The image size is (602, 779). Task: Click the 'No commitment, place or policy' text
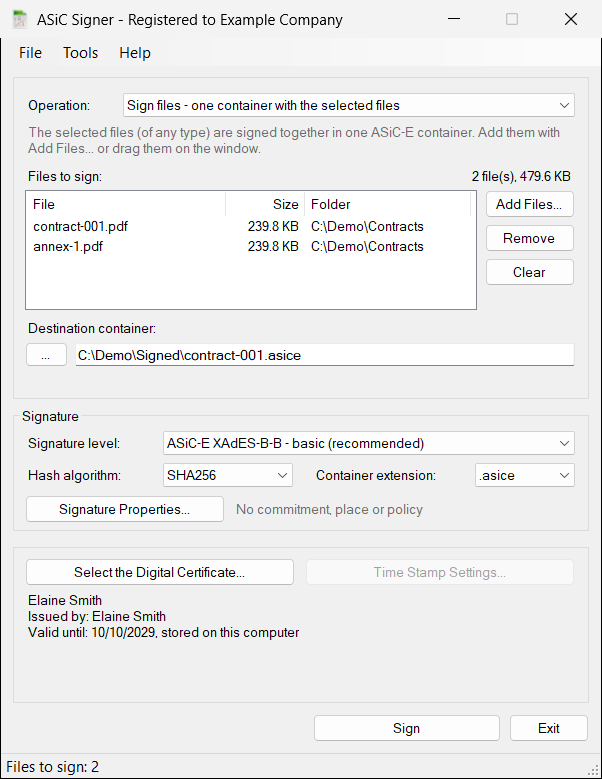click(x=329, y=510)
